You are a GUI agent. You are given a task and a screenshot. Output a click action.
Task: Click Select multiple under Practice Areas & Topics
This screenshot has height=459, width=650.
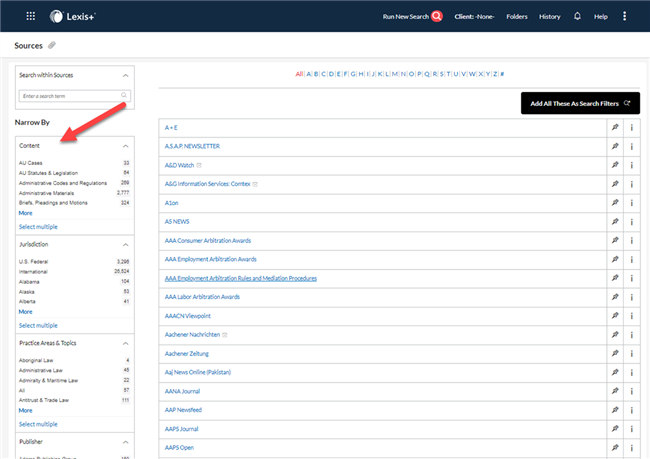38,424
